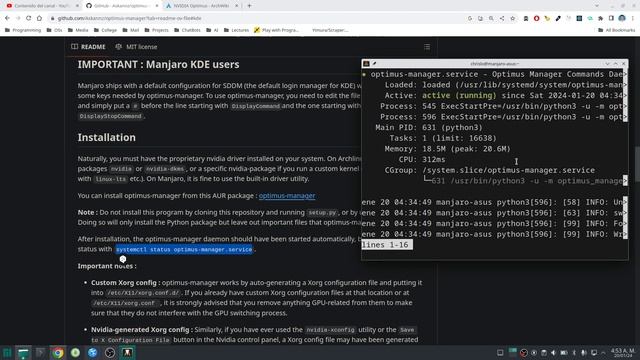Go back to the previous page
Image resolution: width=640 pixels, height=360 pixels.
(7, 18)
